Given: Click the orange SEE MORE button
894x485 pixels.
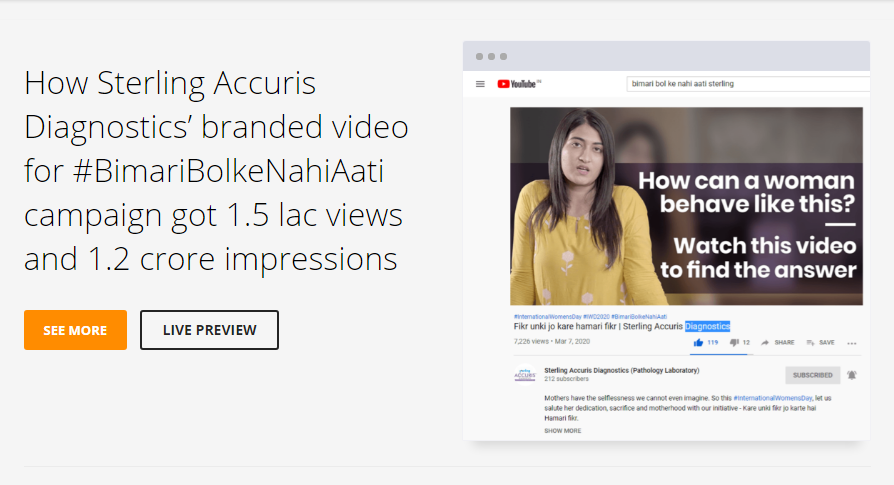Looking at the screenshot, I should pyautogui.click(x=75, y=330).
